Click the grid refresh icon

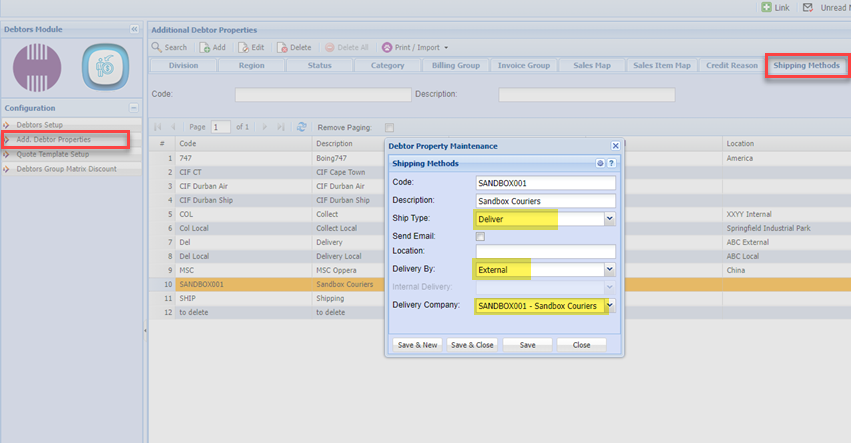[x=301, y=127]
